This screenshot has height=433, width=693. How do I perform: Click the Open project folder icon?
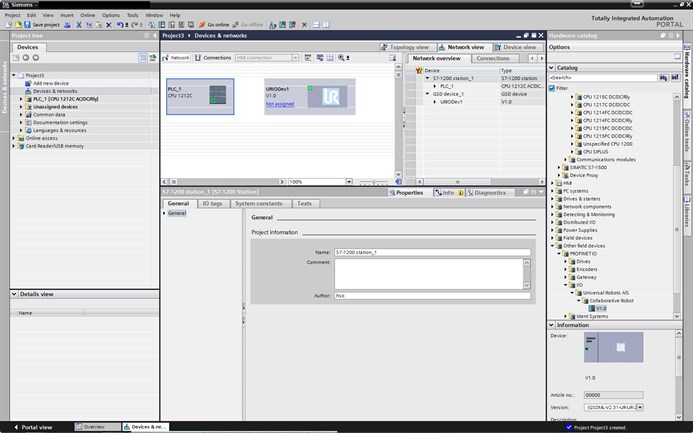click(18, 25)
